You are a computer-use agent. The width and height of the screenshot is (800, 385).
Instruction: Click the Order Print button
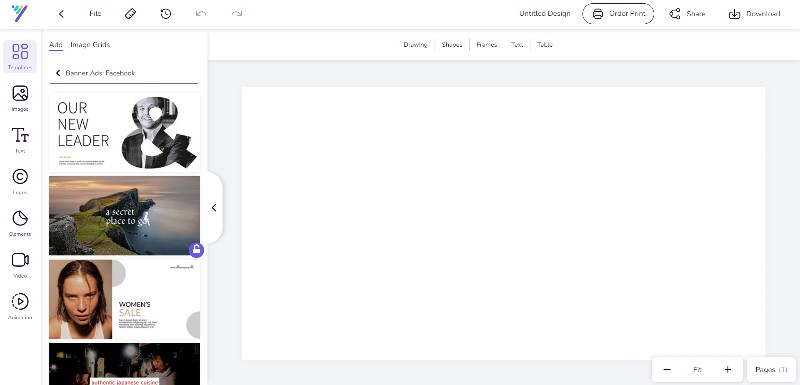pyautogui.click(x=618, y=14)
